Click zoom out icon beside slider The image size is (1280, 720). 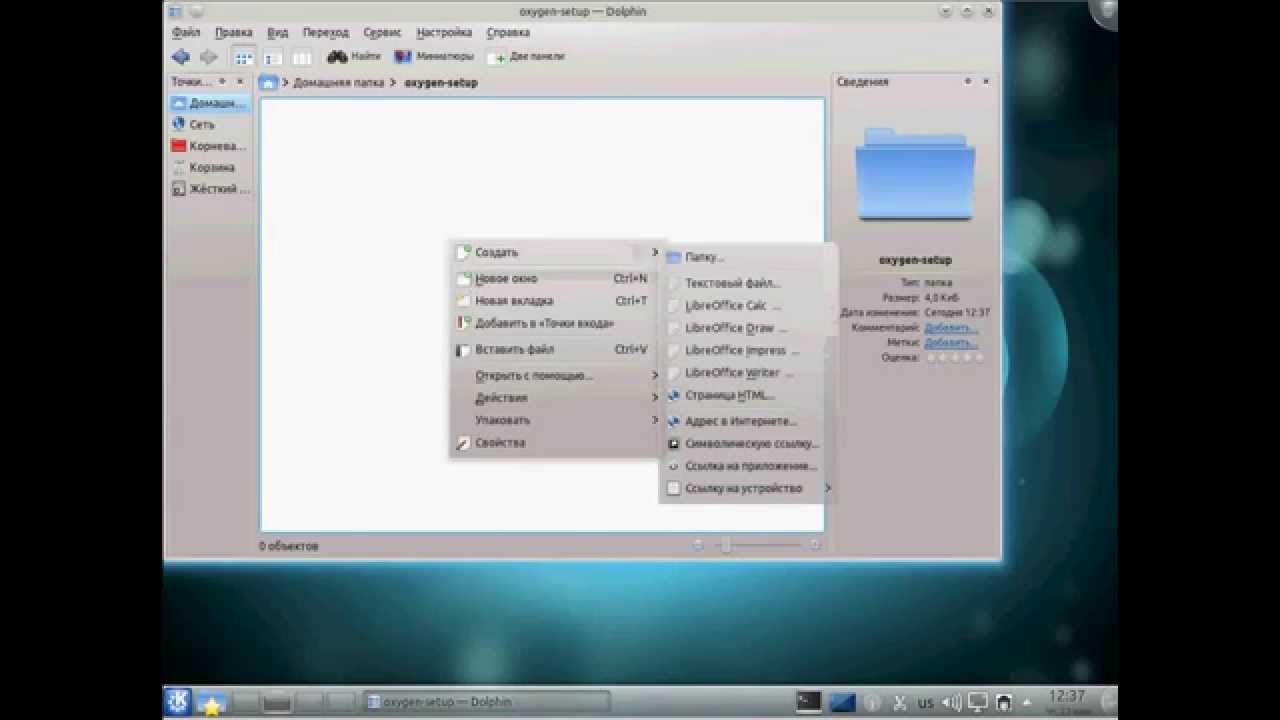(x=698, y=545)
